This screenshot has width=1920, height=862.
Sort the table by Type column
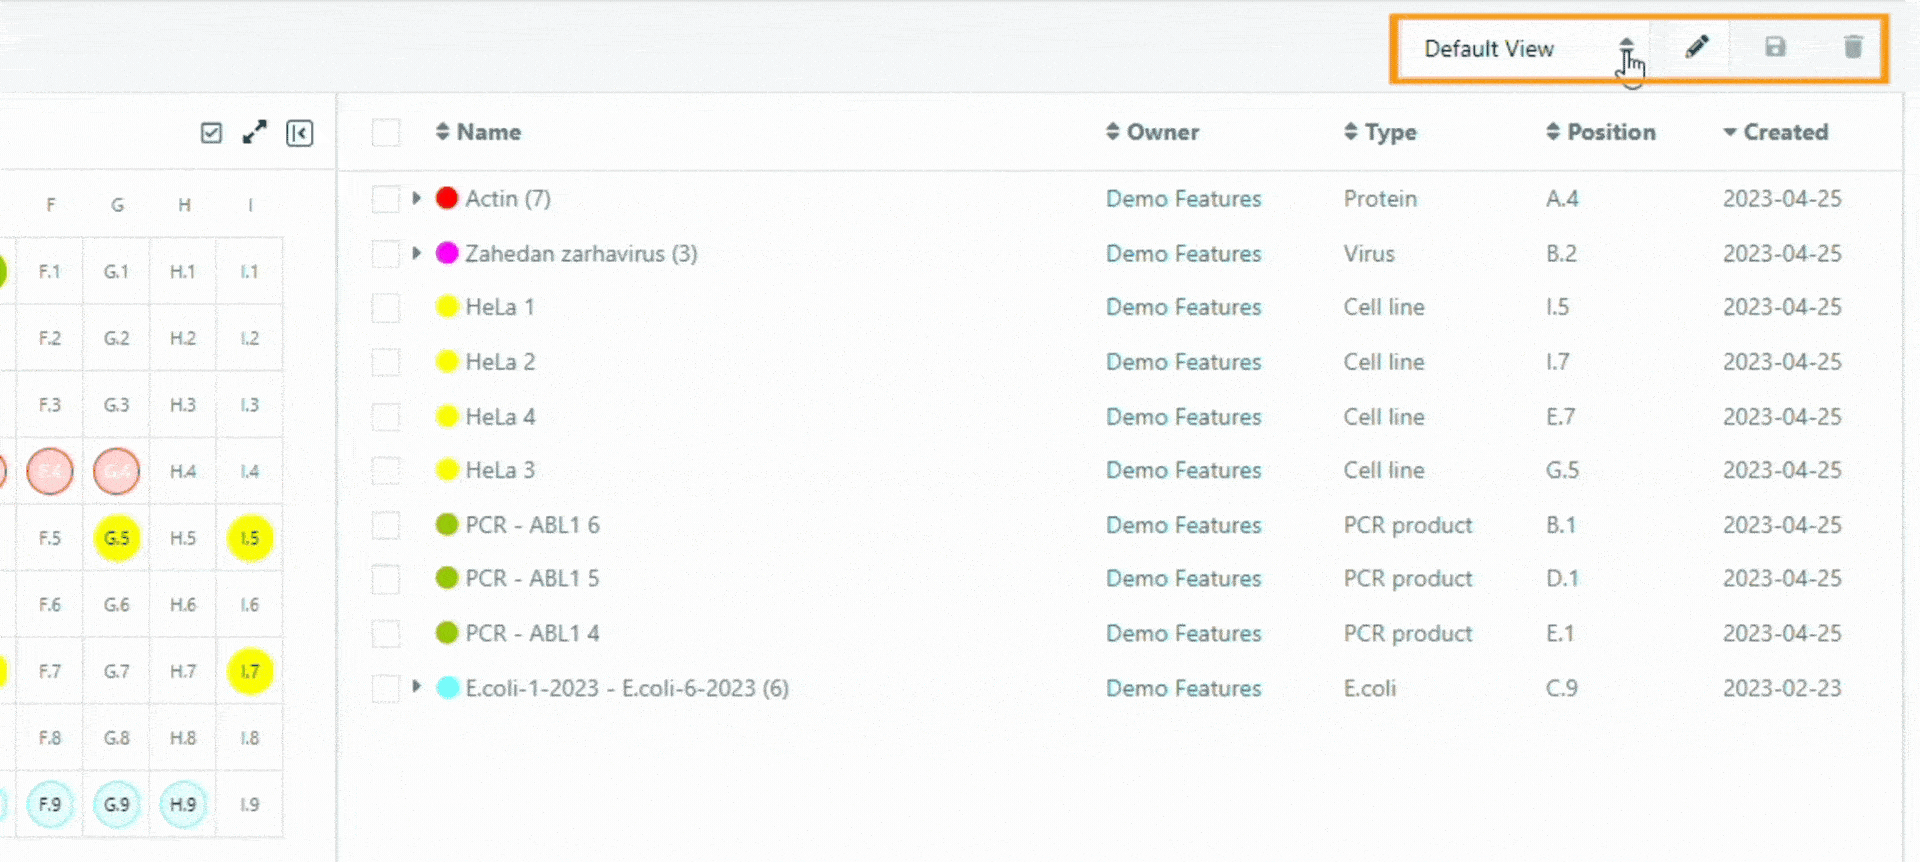1380,132
